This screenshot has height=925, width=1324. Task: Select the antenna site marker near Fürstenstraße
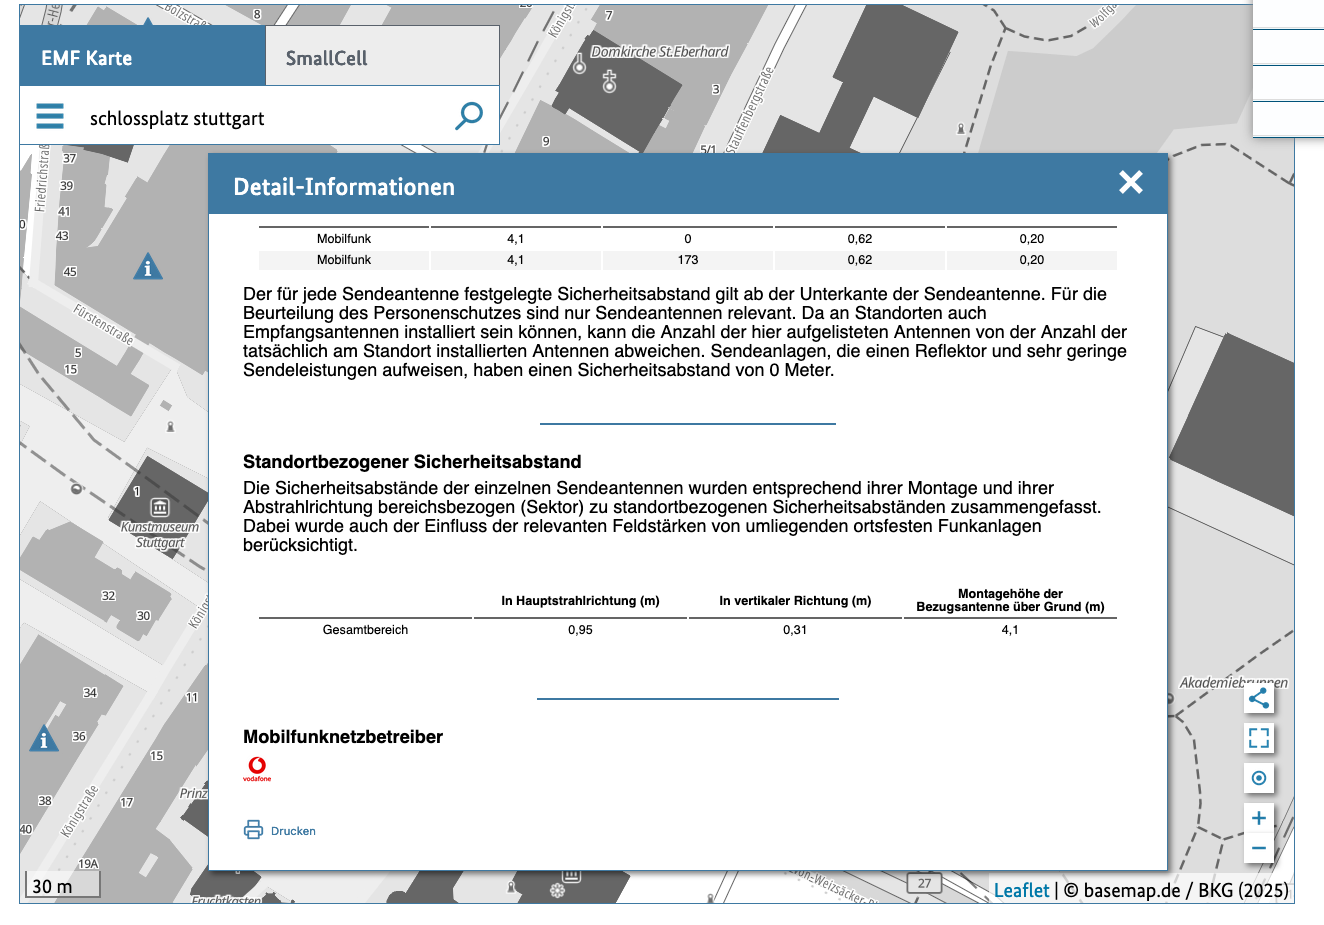[148, 266]
